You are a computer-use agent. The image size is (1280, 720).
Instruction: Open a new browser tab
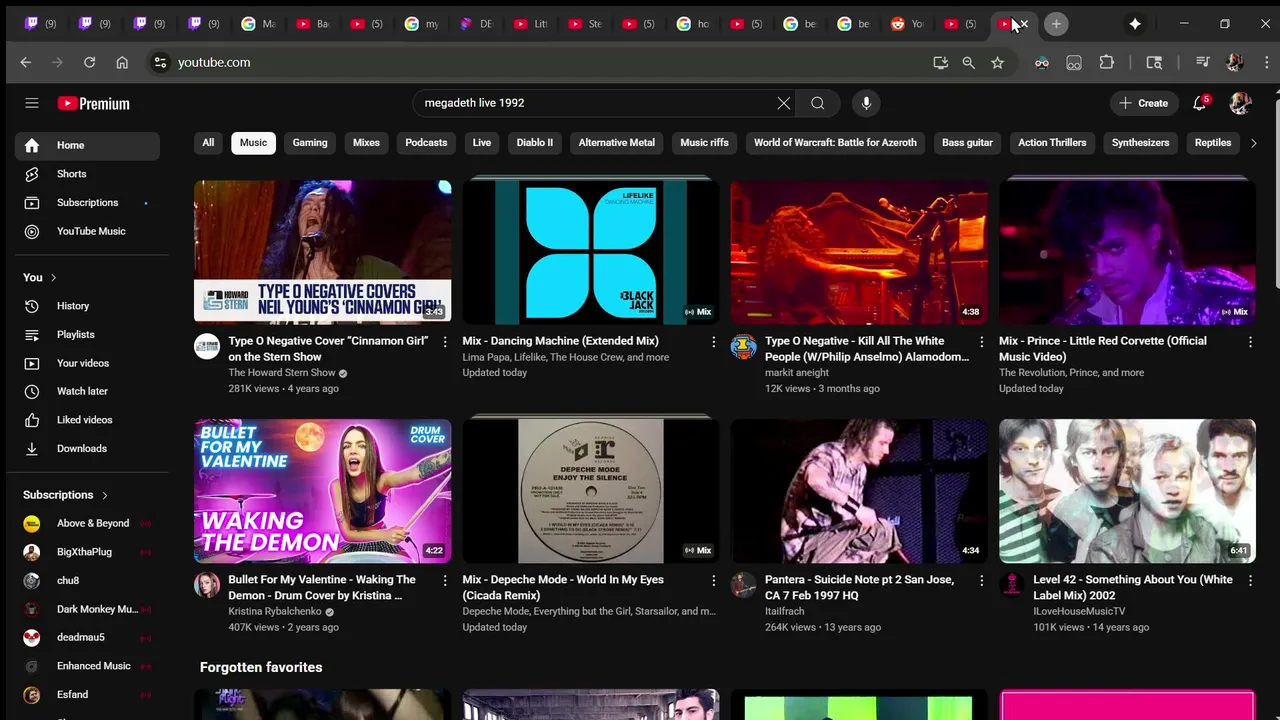click(1056, 23)
